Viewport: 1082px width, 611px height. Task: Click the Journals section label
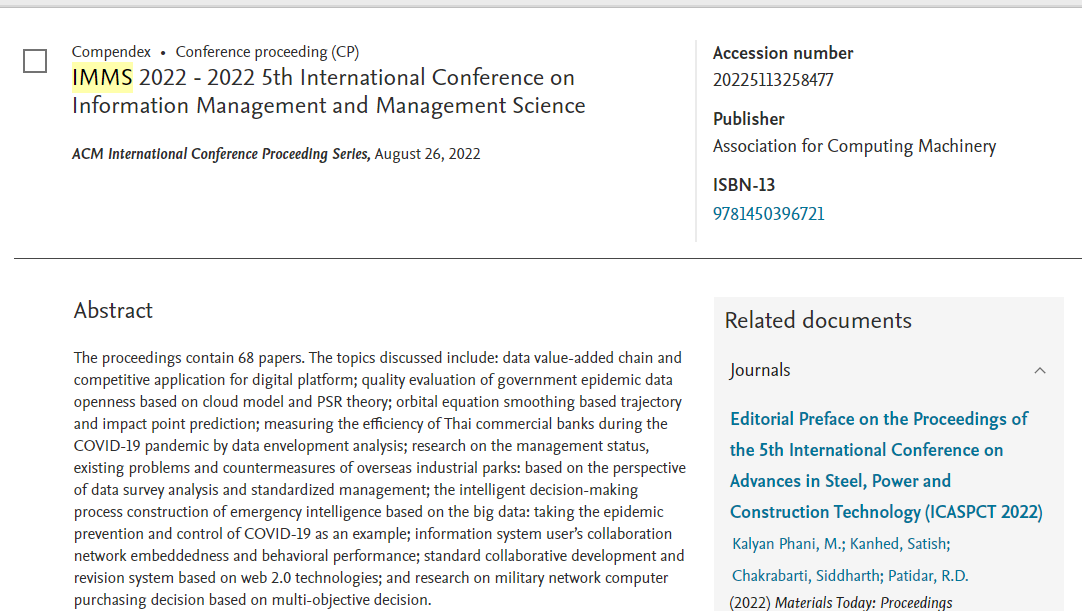point(760,370)
